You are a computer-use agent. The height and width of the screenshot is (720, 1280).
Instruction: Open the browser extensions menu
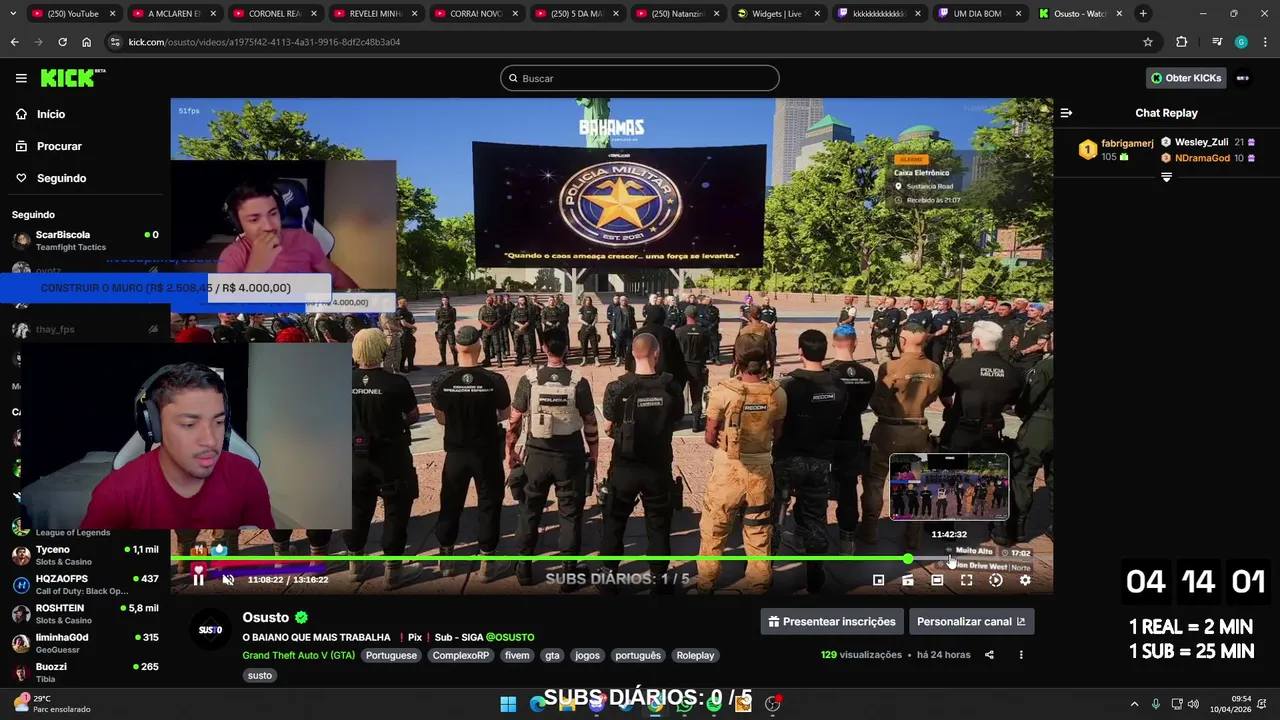pos(1182,42)
